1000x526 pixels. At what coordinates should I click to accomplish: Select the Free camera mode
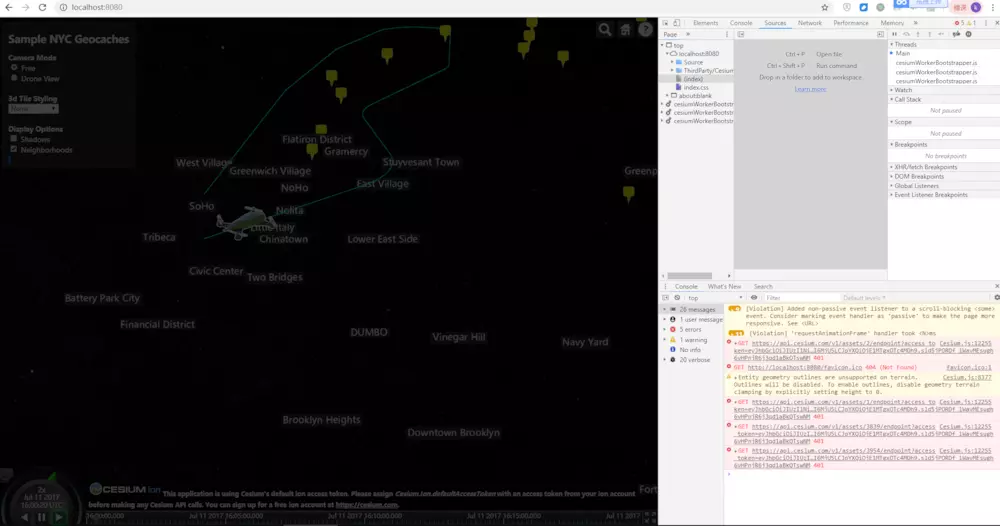tap(14, 68)
